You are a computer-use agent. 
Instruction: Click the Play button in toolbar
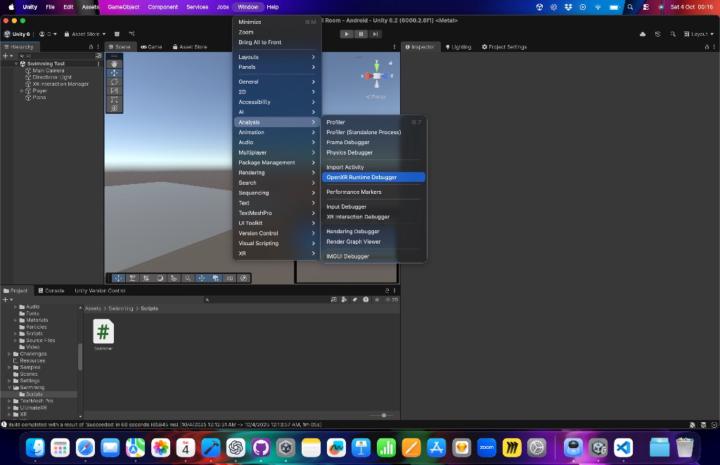[346, 33]
